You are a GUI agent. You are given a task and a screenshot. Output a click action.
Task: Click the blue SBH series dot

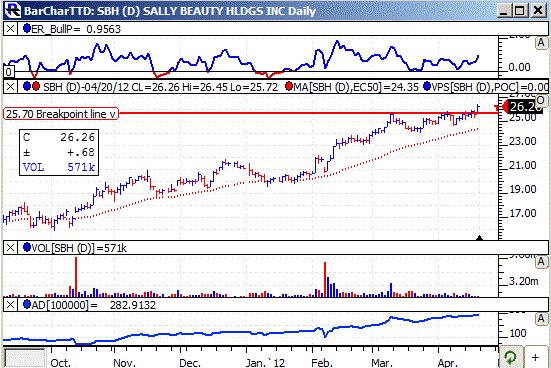27,86
